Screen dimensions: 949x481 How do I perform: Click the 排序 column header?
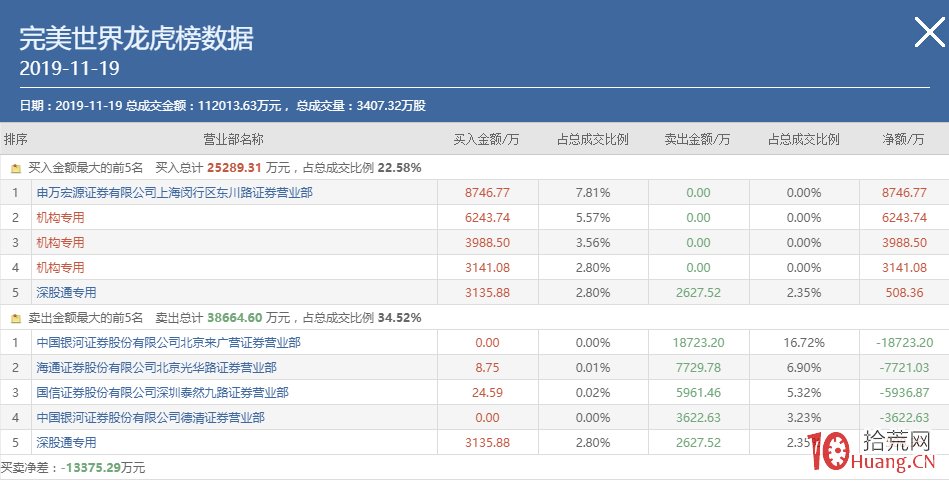click(x=16, y=139)
